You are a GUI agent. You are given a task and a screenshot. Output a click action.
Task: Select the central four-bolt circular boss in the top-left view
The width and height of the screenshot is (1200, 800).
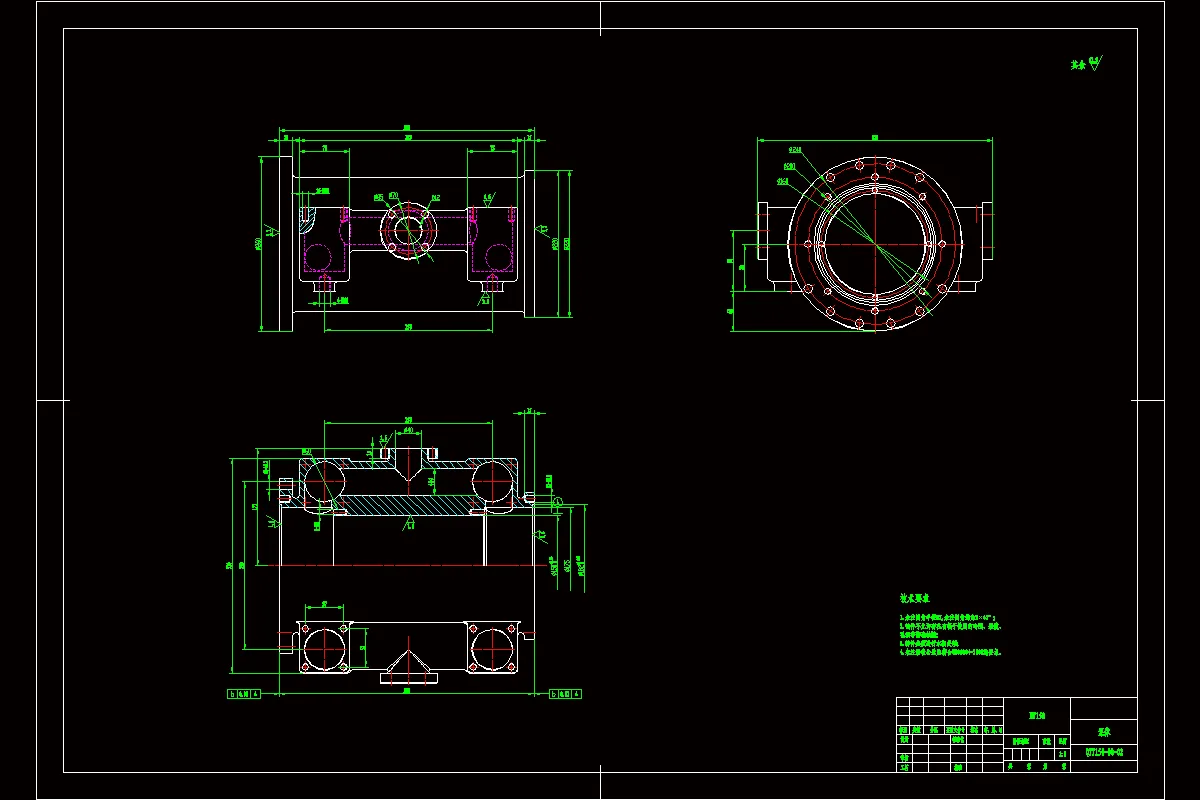pos(408,230)
